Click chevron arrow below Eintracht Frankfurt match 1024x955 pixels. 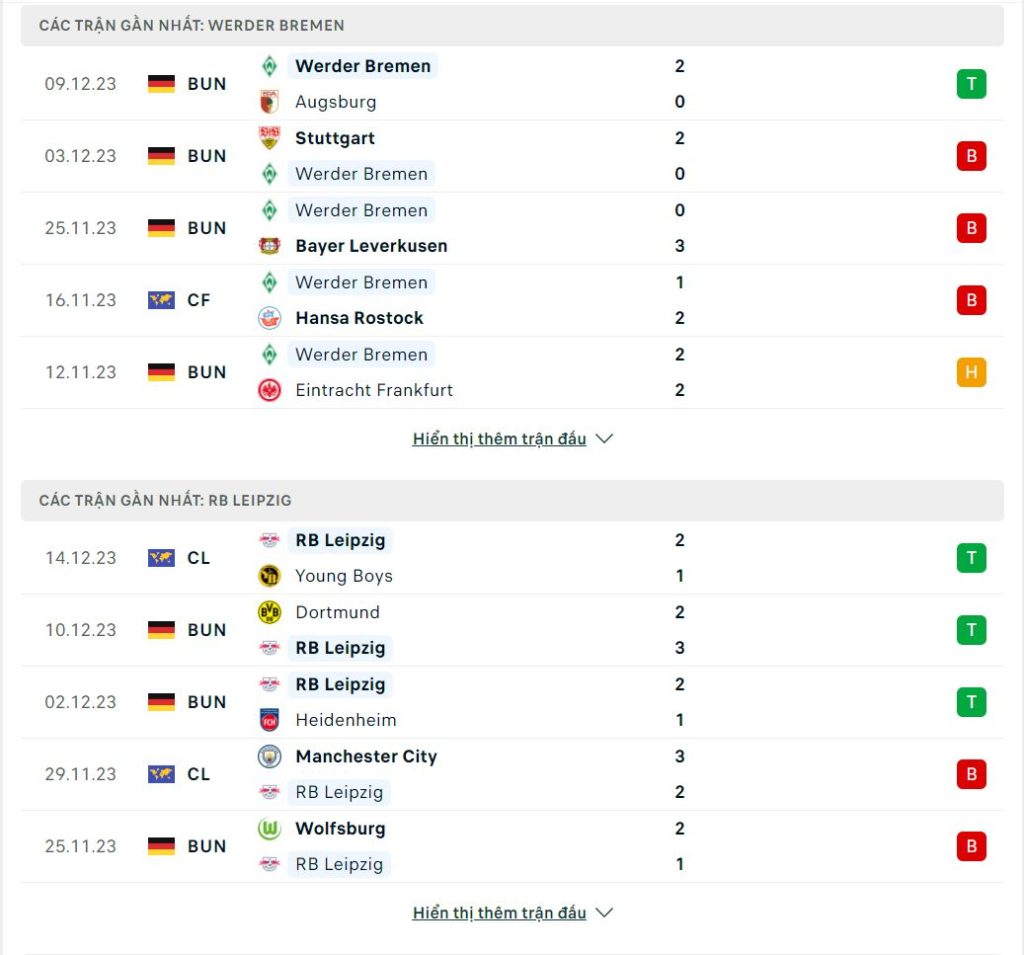(604, 439)
